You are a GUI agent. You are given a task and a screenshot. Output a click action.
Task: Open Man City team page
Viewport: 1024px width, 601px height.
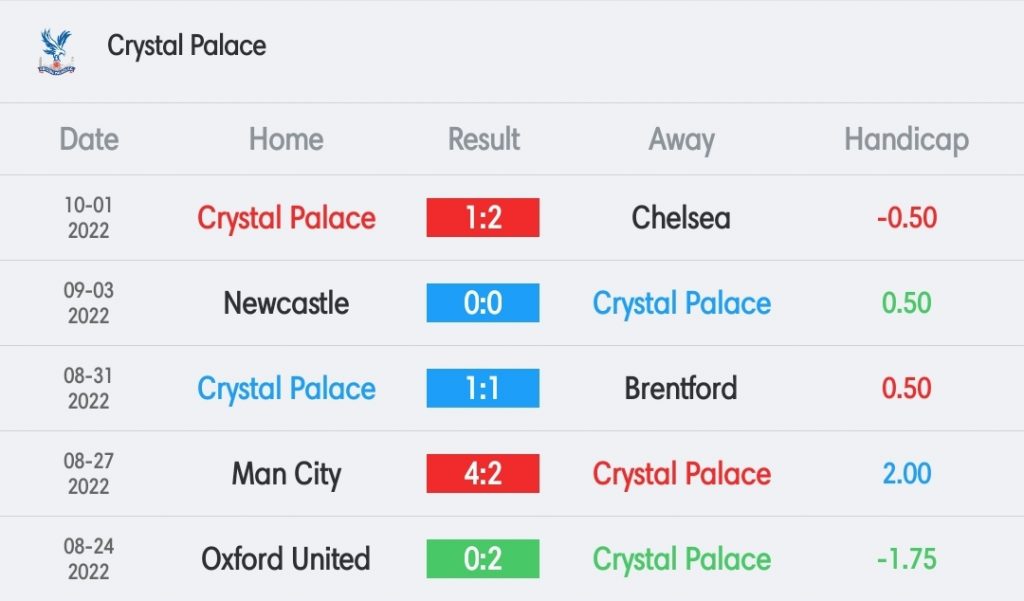[x=286, y=474]
